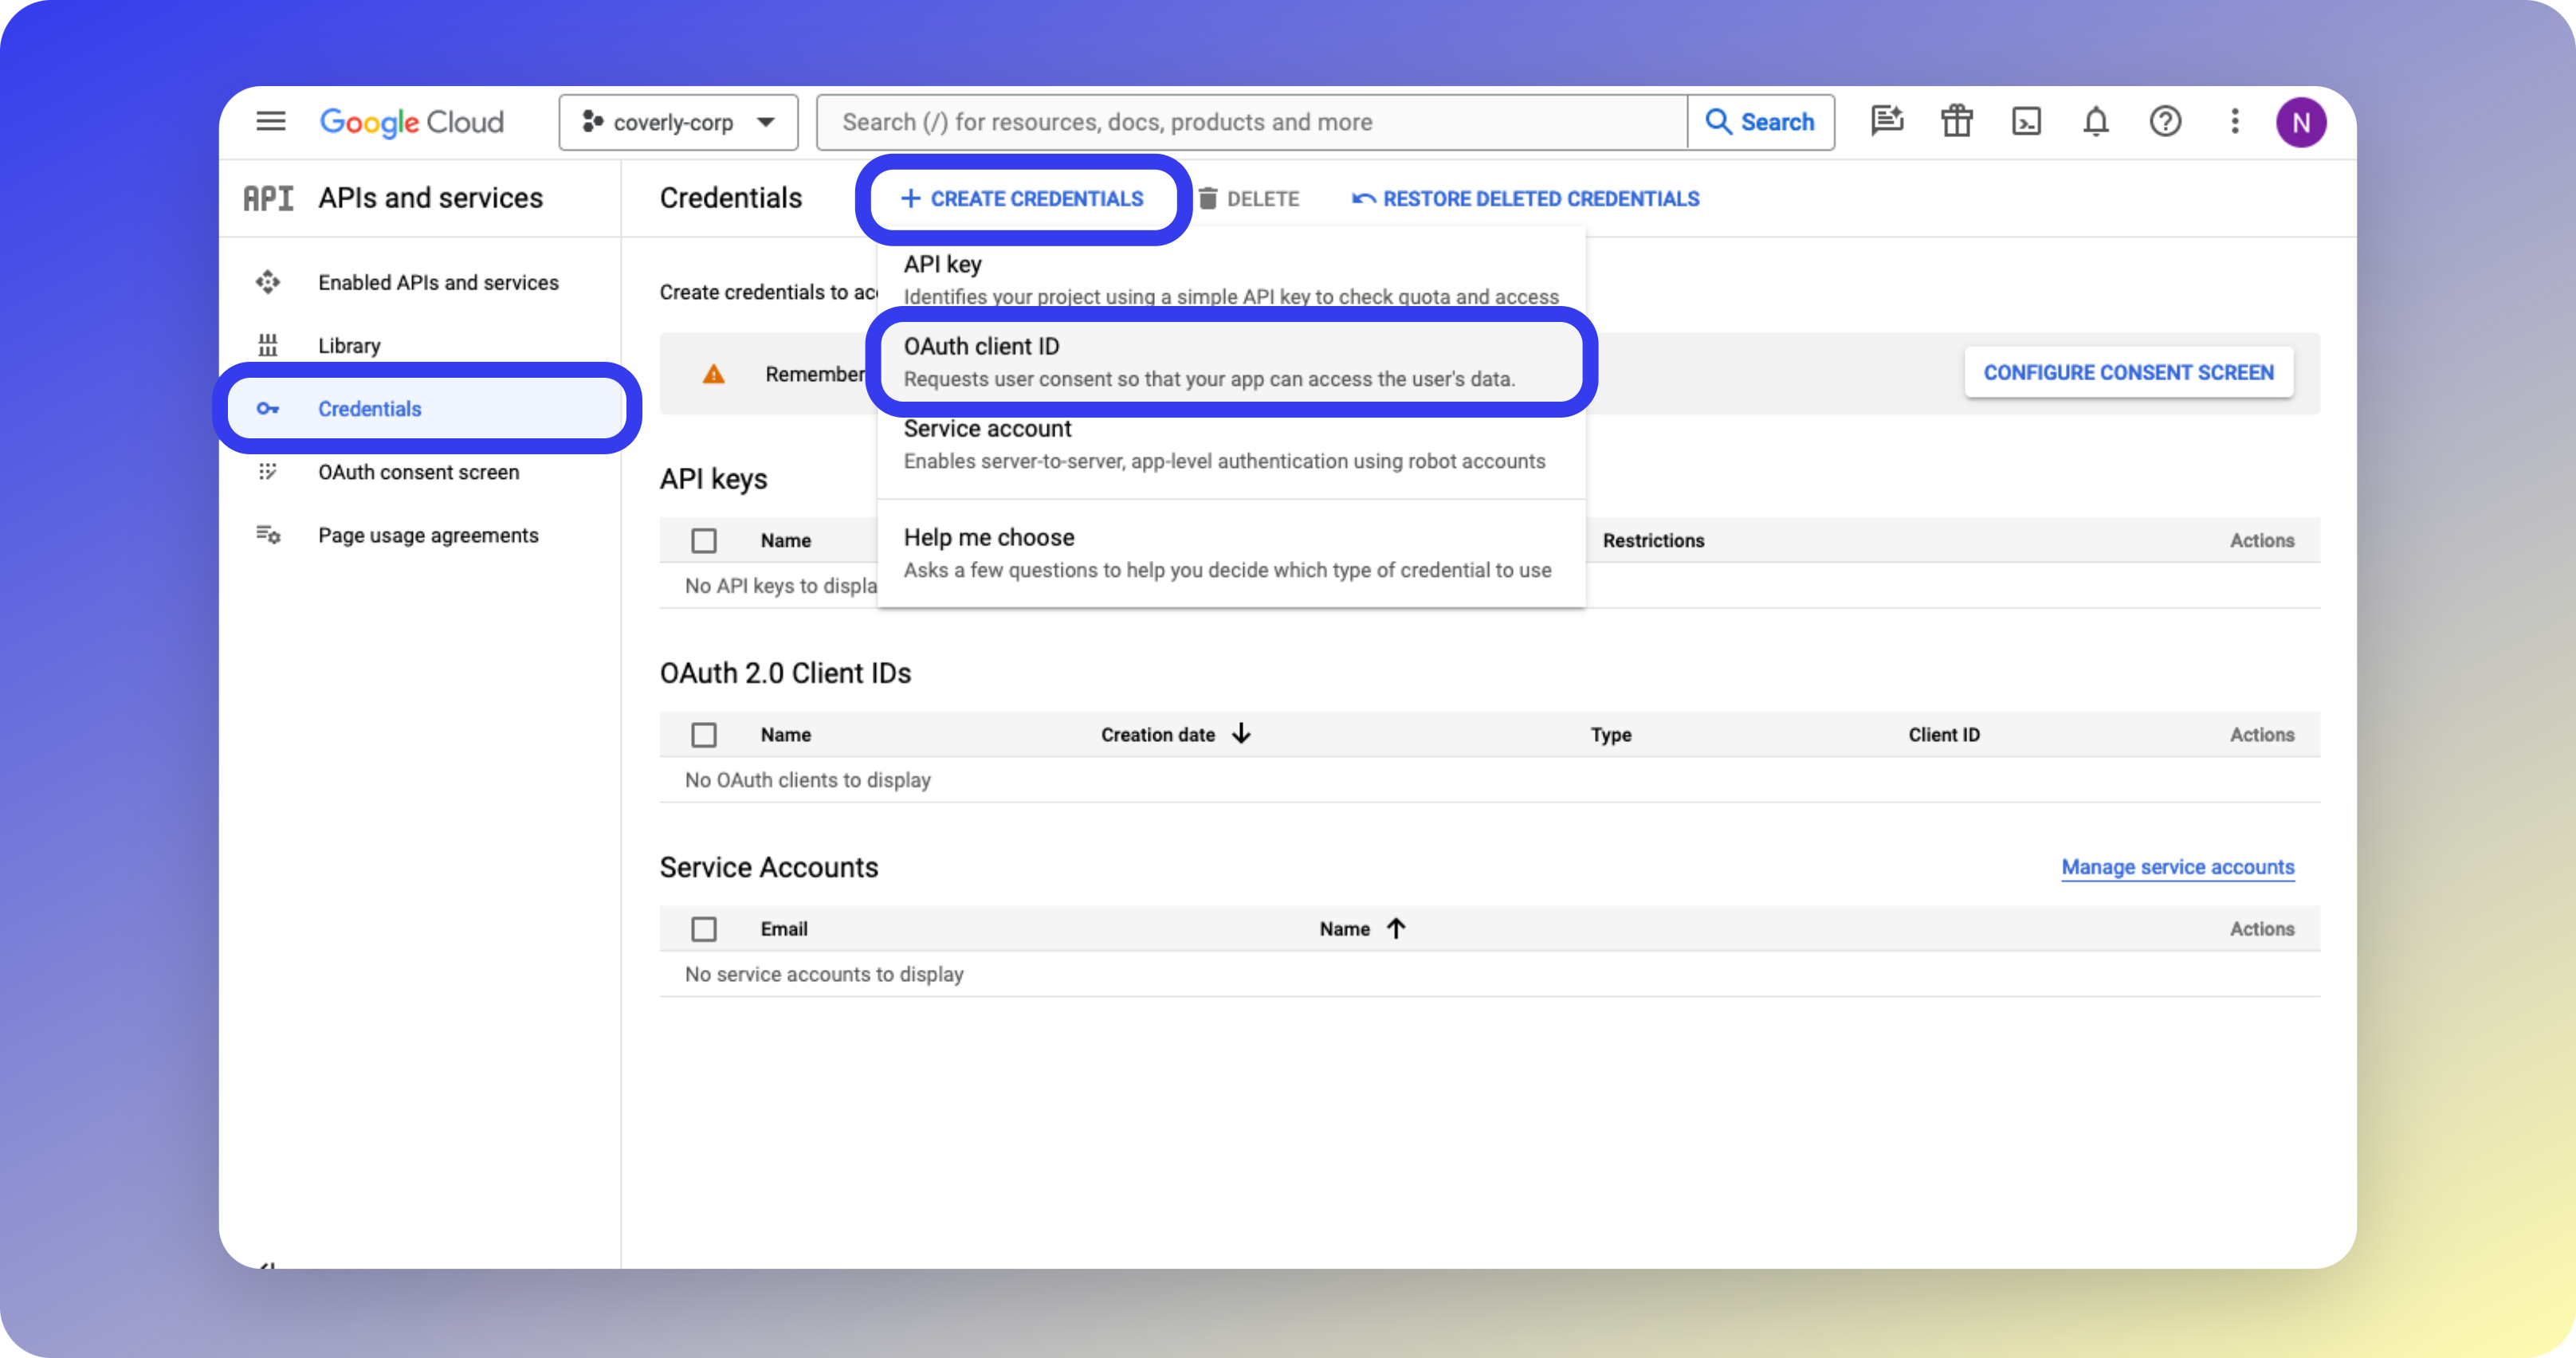Click the search resources input field
Viewport: 2576px width, 1358px height.
click(1250, 121)
